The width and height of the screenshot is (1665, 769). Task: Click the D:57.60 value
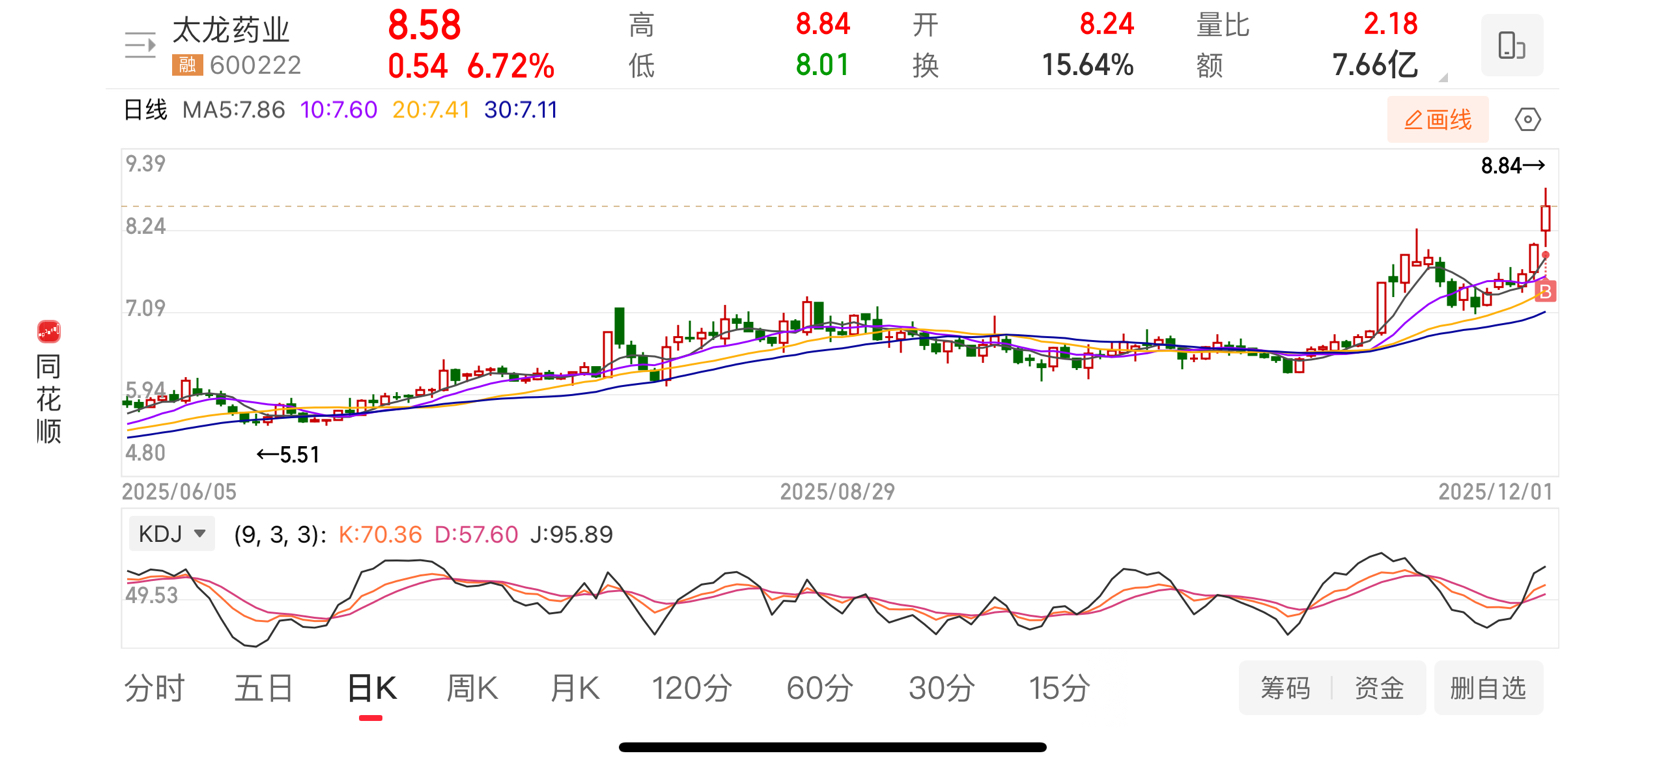tap(476, 535)
